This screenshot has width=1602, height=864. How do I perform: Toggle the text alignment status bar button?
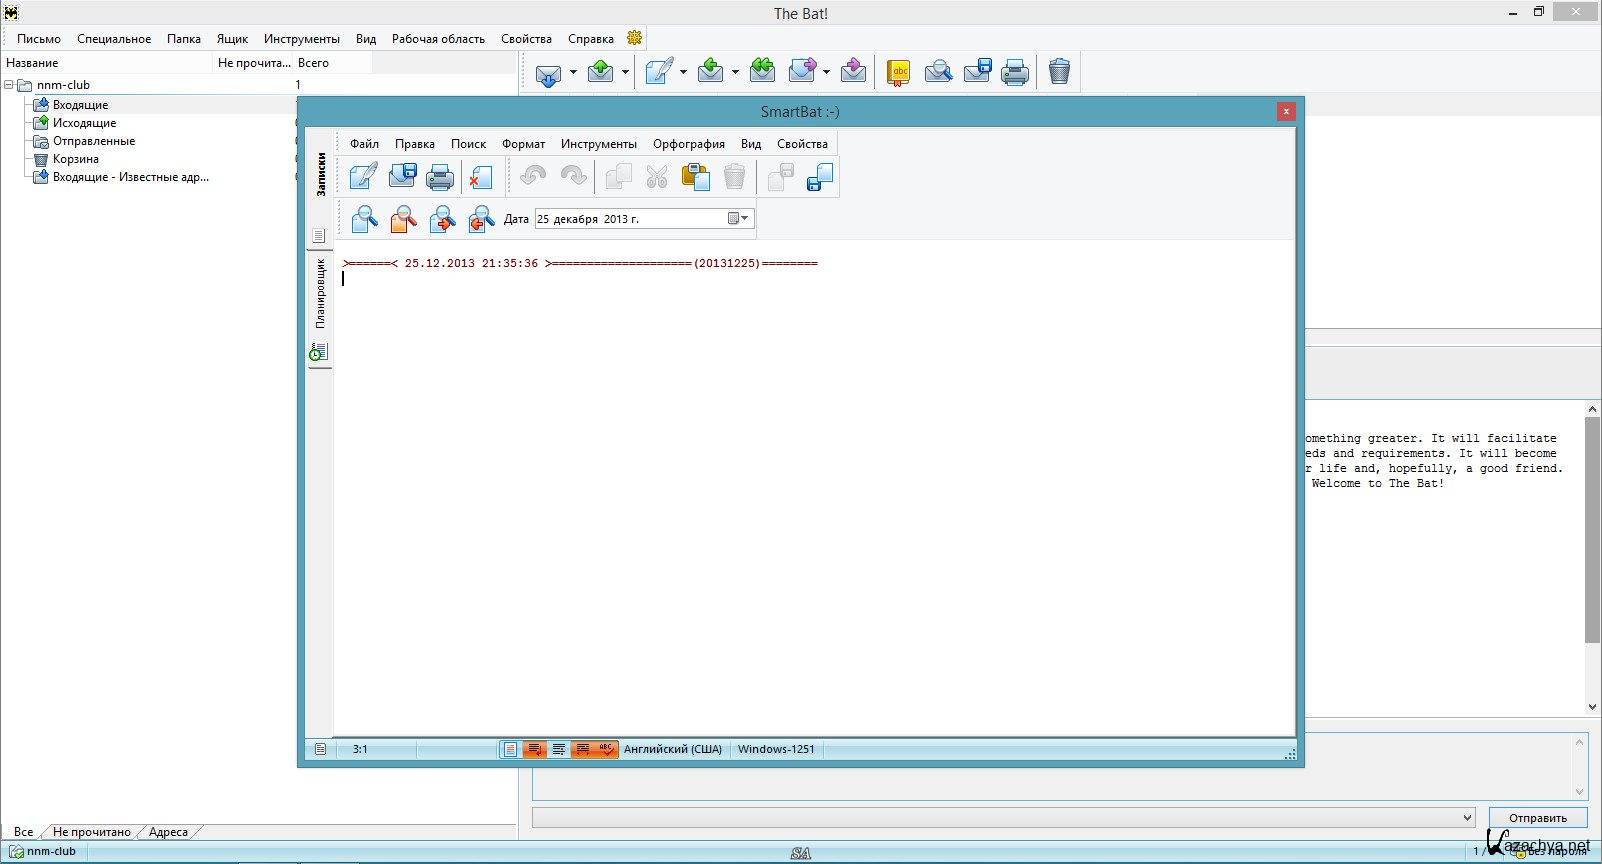(x=559, y=749)
